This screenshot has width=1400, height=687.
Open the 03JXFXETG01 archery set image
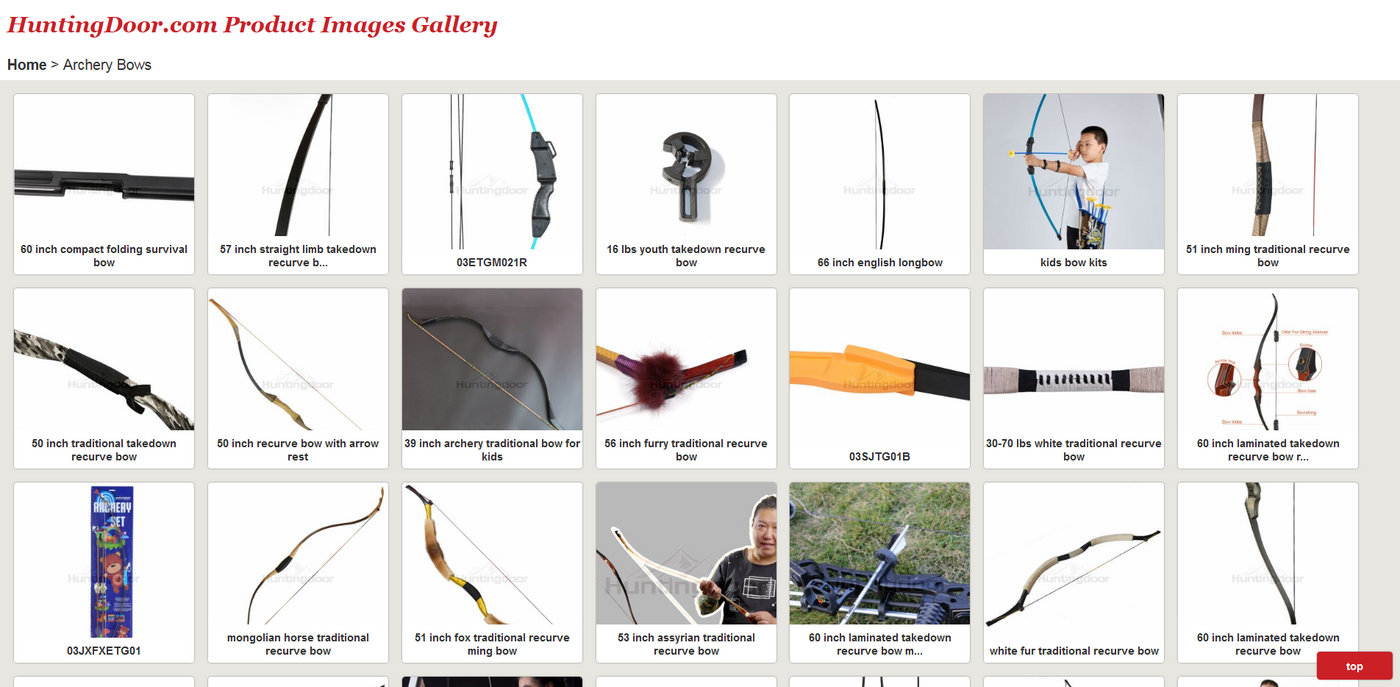pos(104,560)
